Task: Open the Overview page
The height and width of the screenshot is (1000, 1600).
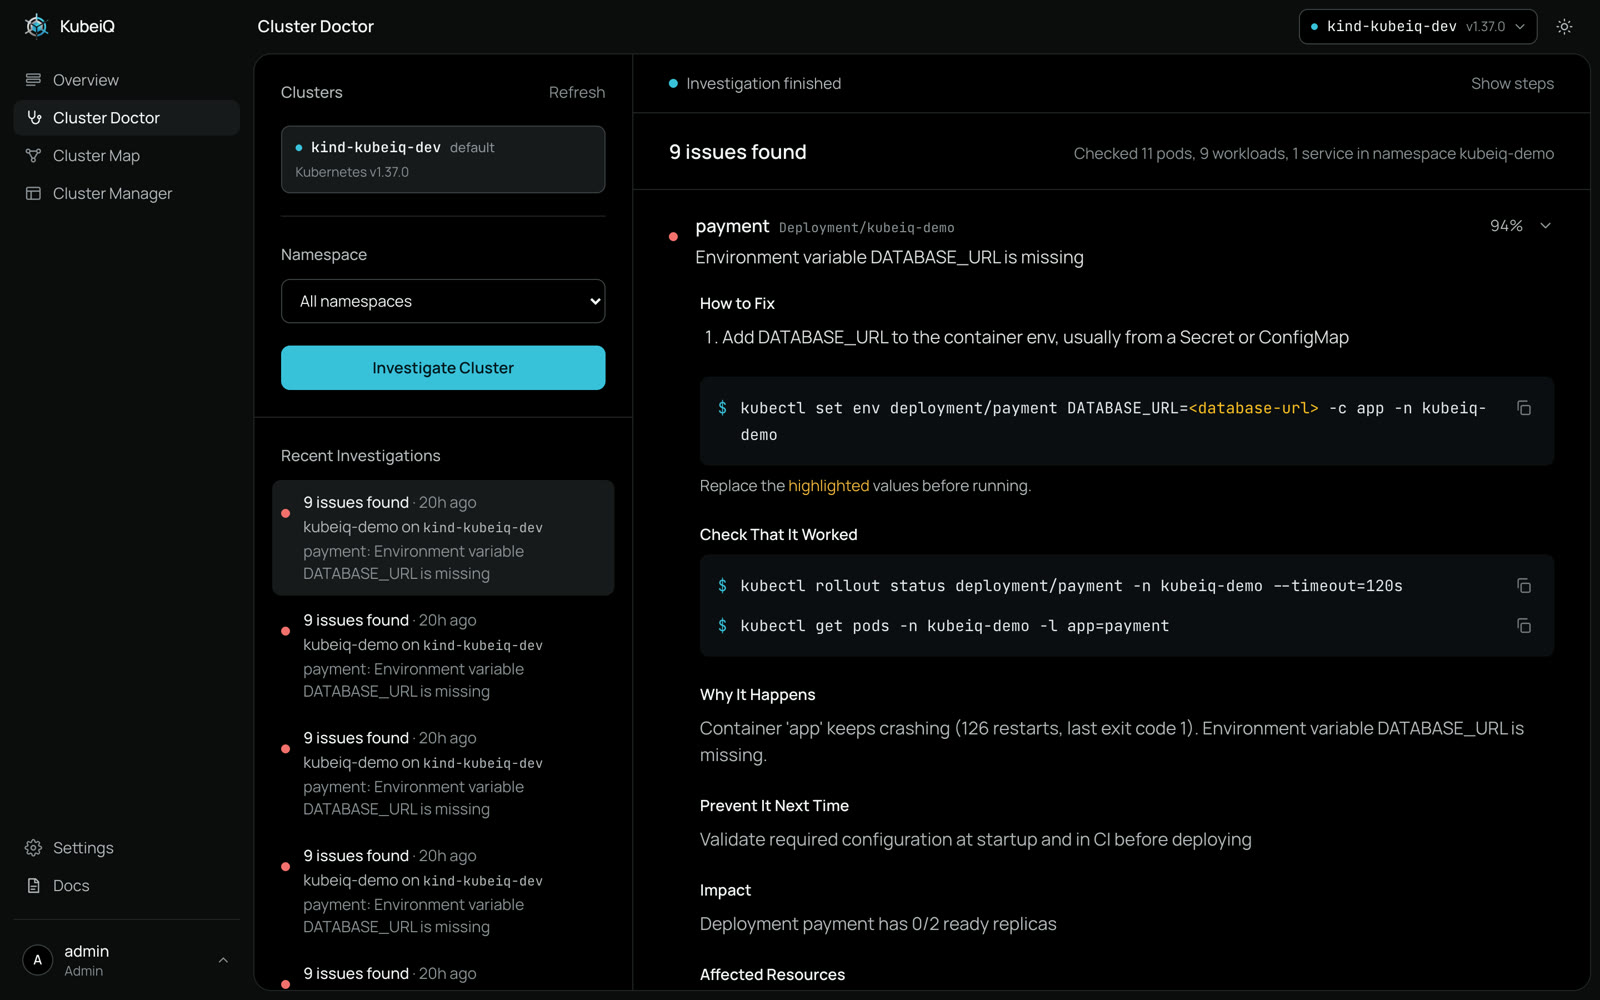Action: [x=126, y=80]
